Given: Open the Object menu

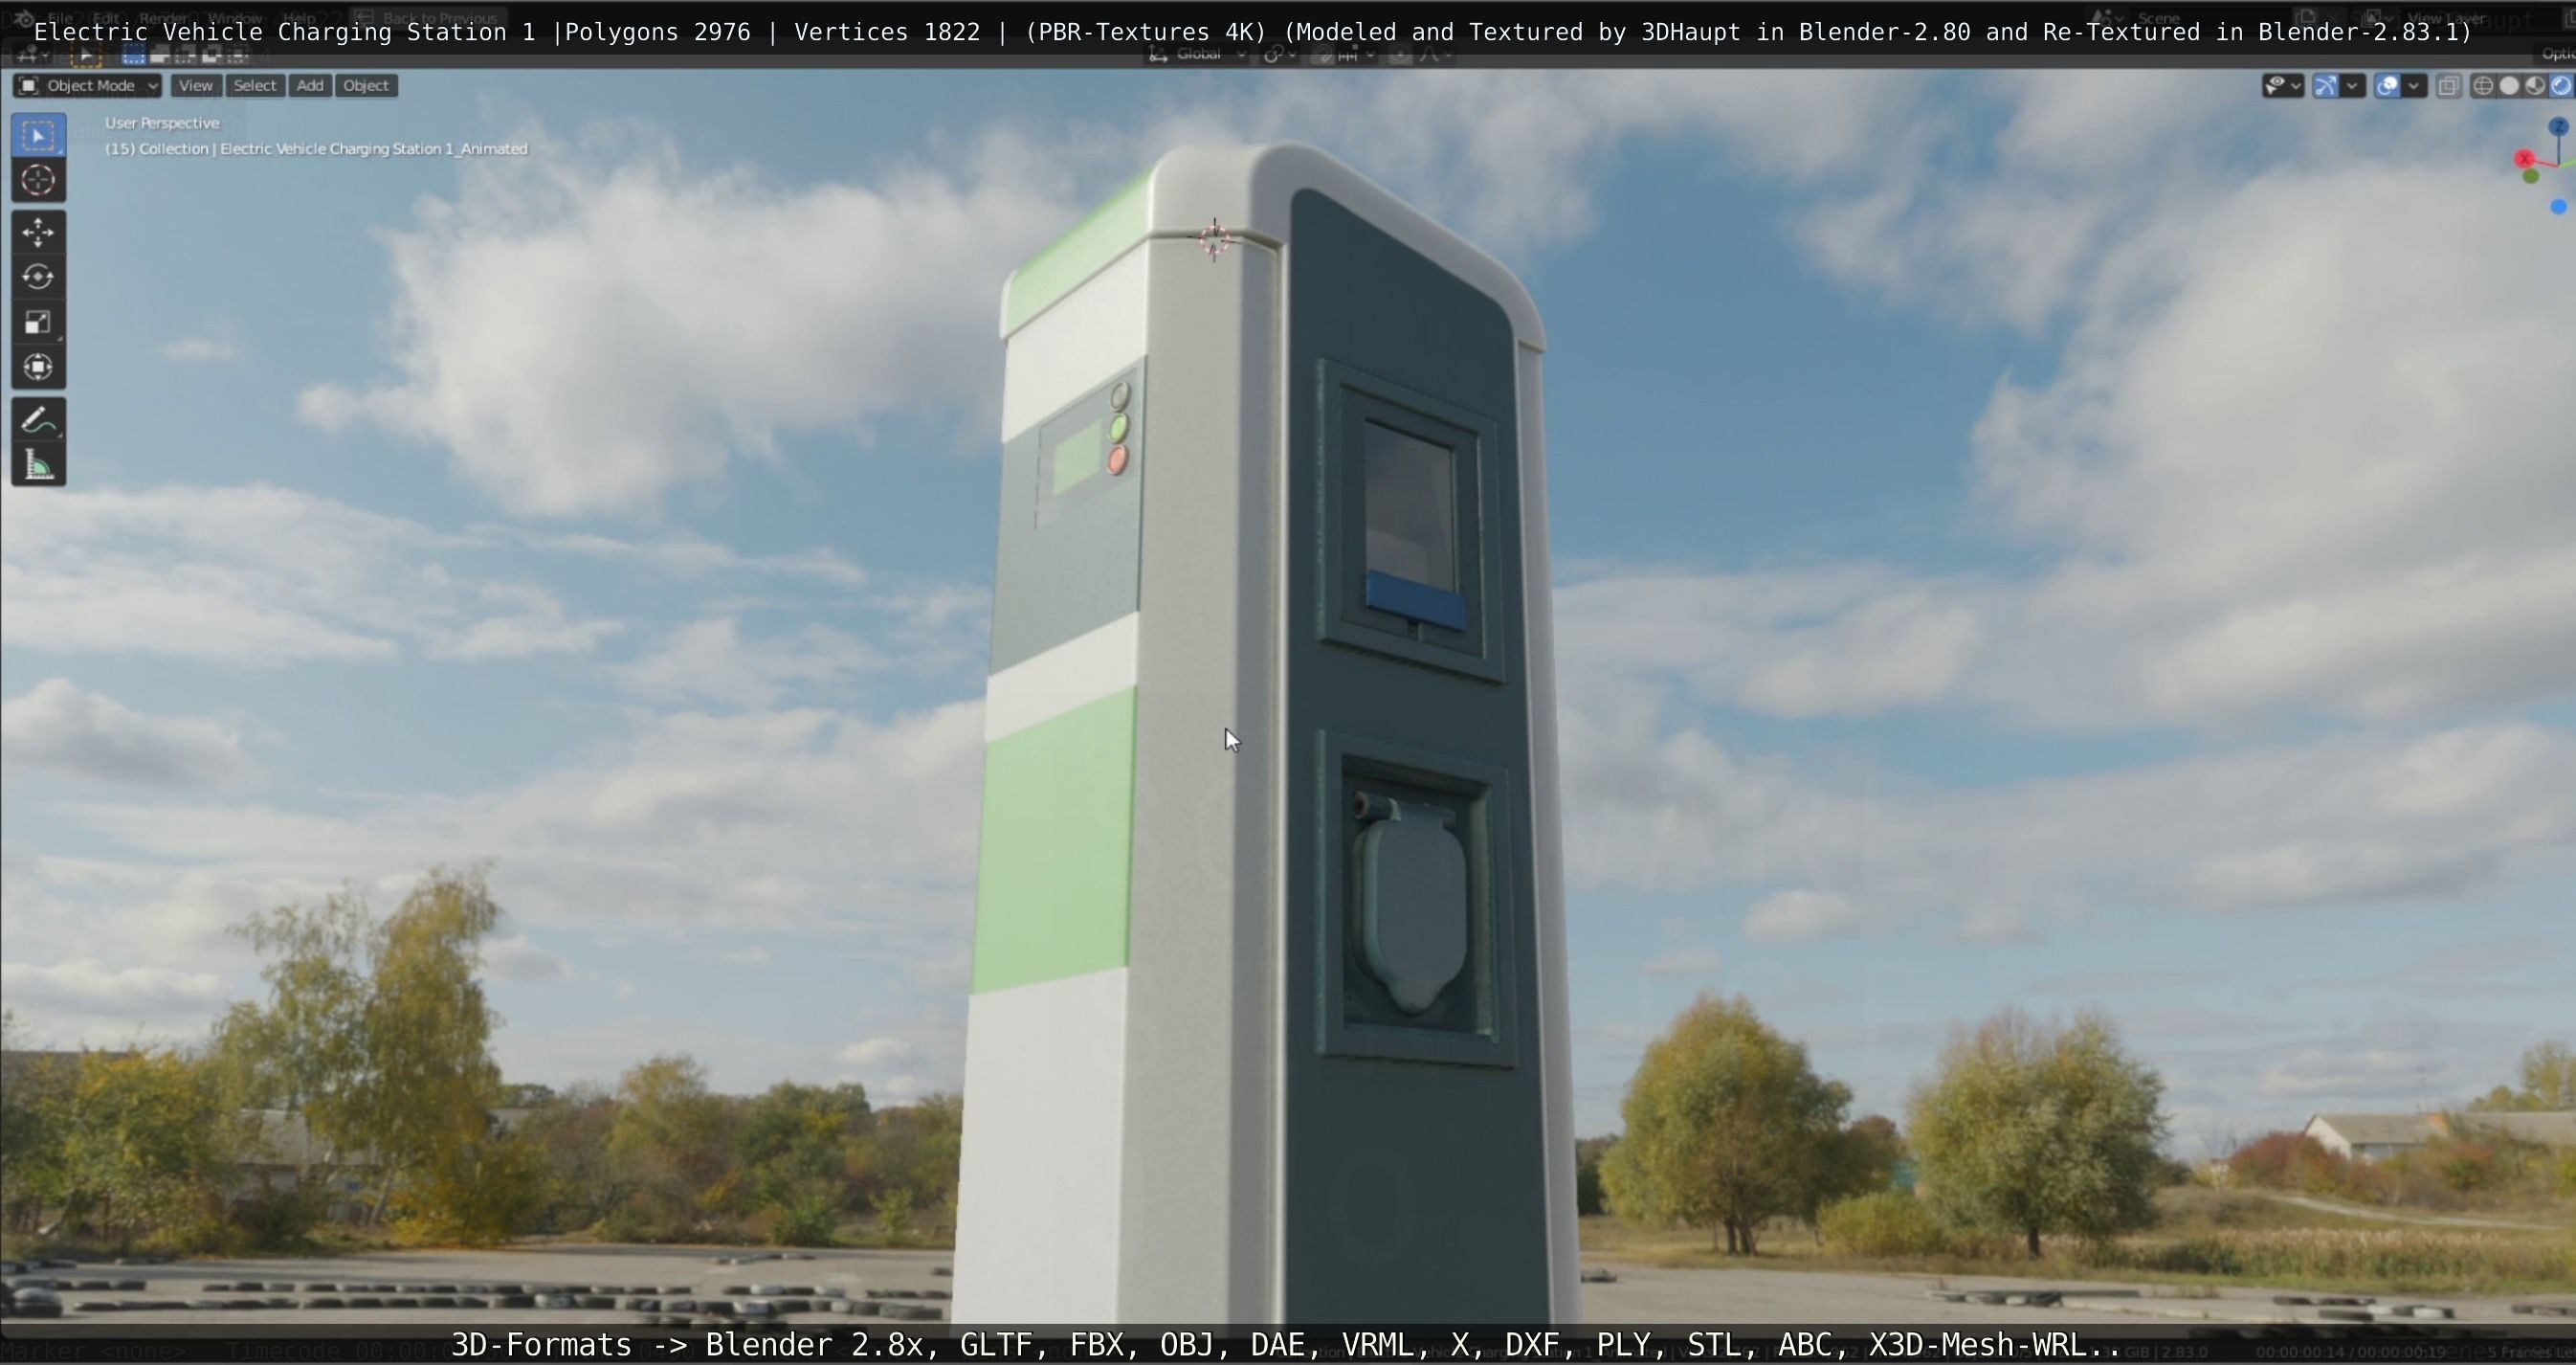Looking at the screenshot, I should [x=366, y=86].
